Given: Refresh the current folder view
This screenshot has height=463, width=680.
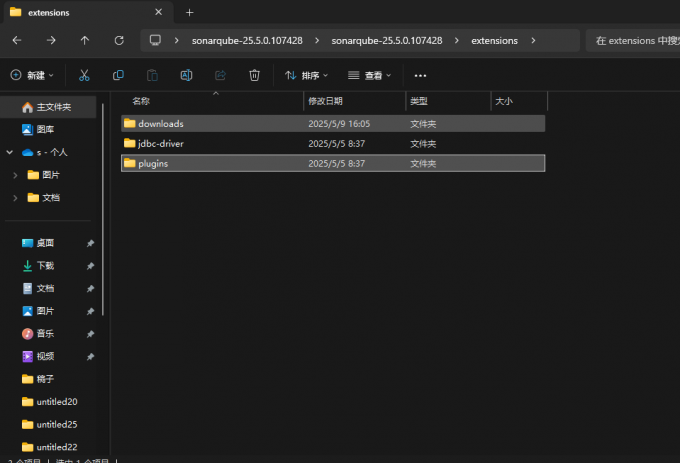Looking at the screenshot, I should pos(119,40).
